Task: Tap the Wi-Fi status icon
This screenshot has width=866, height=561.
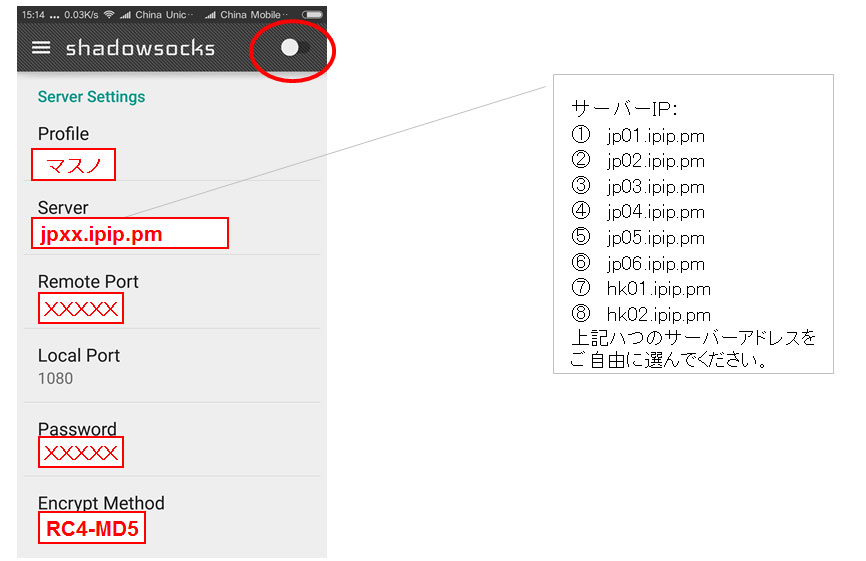Action: pyautogui.click(x=109, y=14)
